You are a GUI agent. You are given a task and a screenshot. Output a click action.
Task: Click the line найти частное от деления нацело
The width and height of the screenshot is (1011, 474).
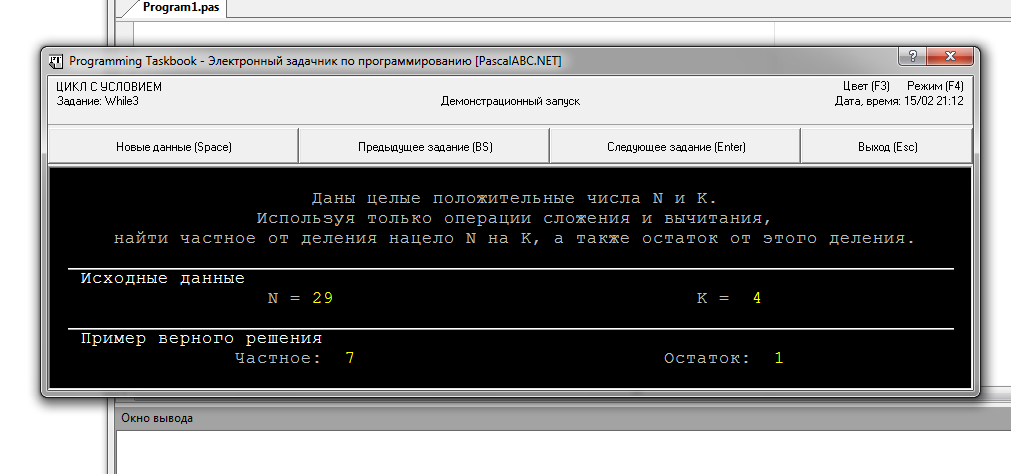[x=515, y=238]
